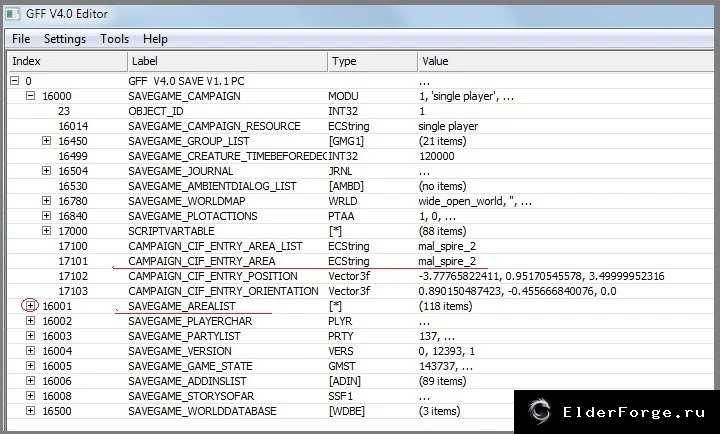Select the CAMPAIGN_CIF_ENTRY_AREA_LIST label
Image resolution: width=720 pixels, height=434 pixels.
[215, 246]
